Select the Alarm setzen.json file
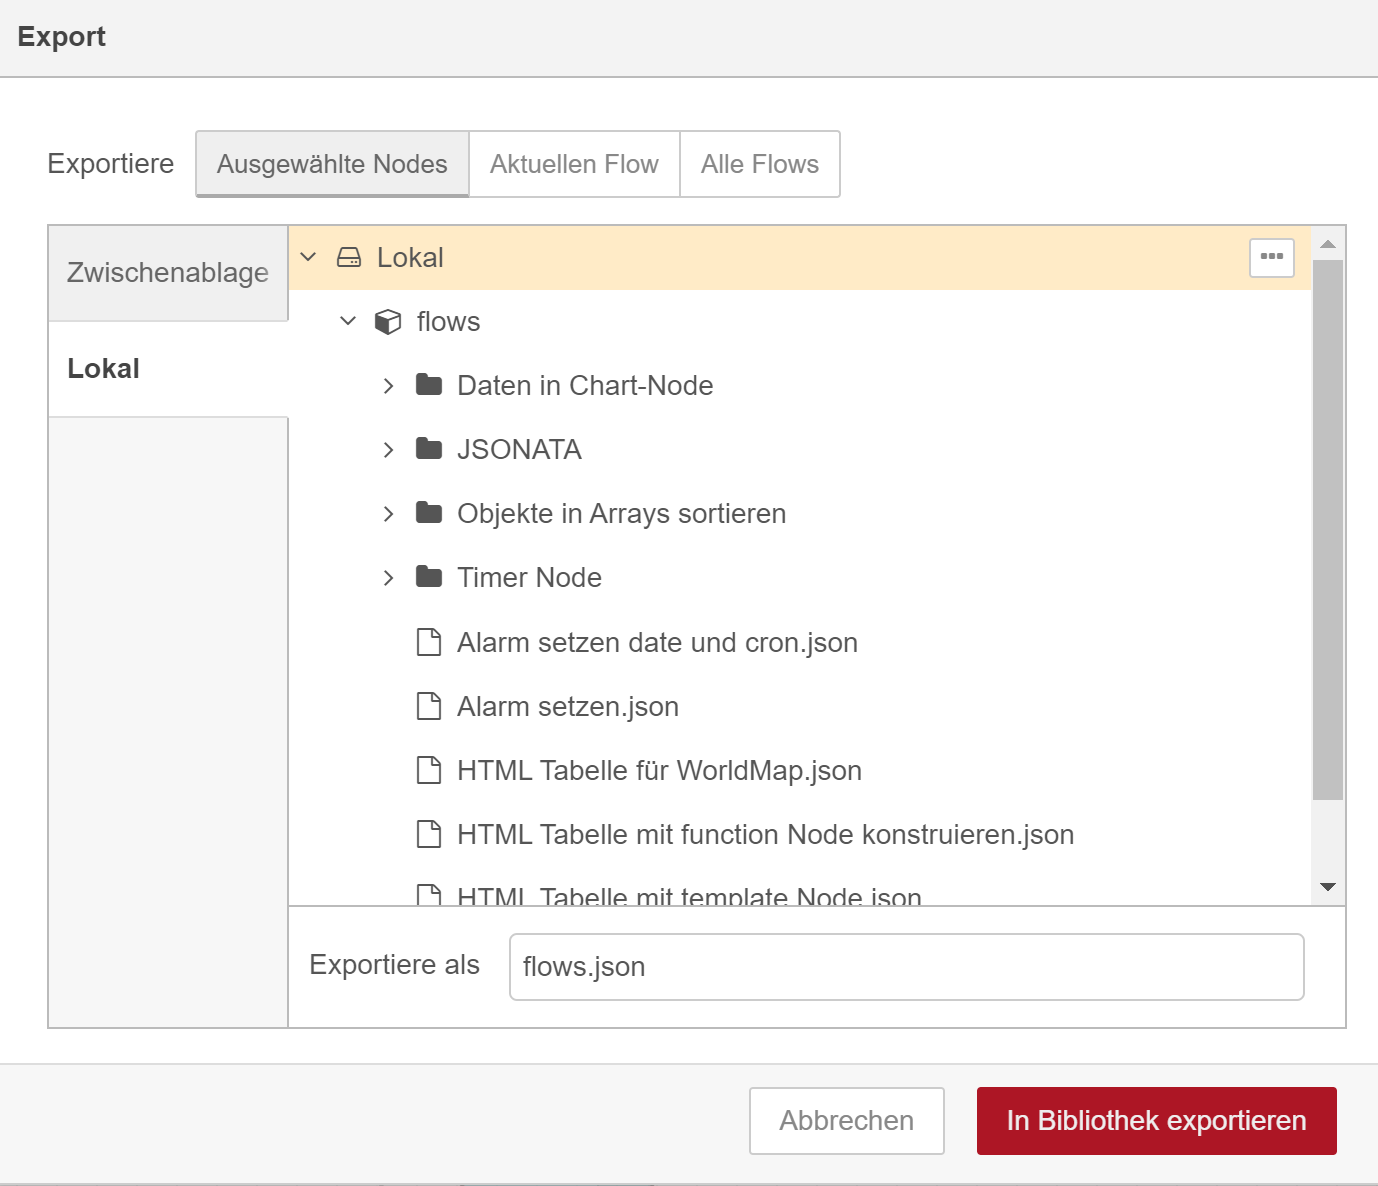The height and width of the screenshot is (1186, 1378). (800, 706)
